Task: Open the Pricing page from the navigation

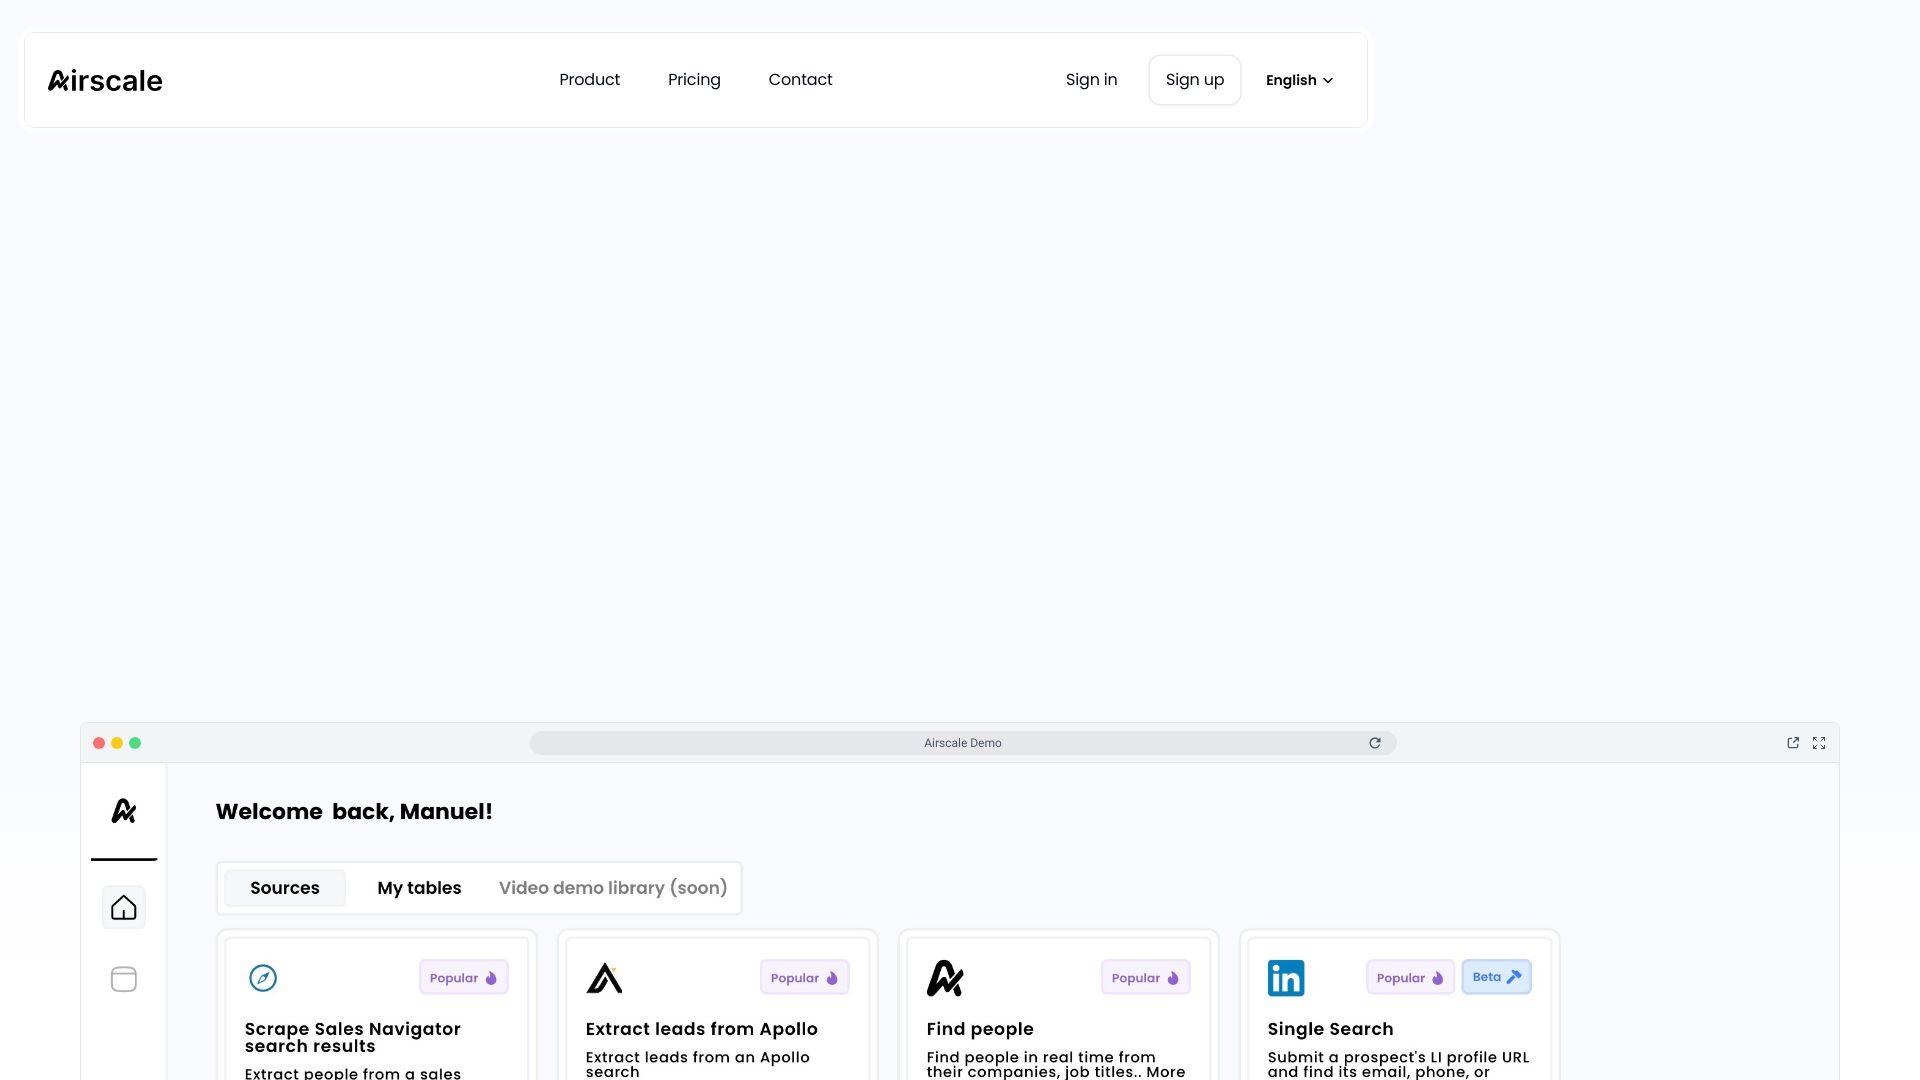Action: coord(694,79)
